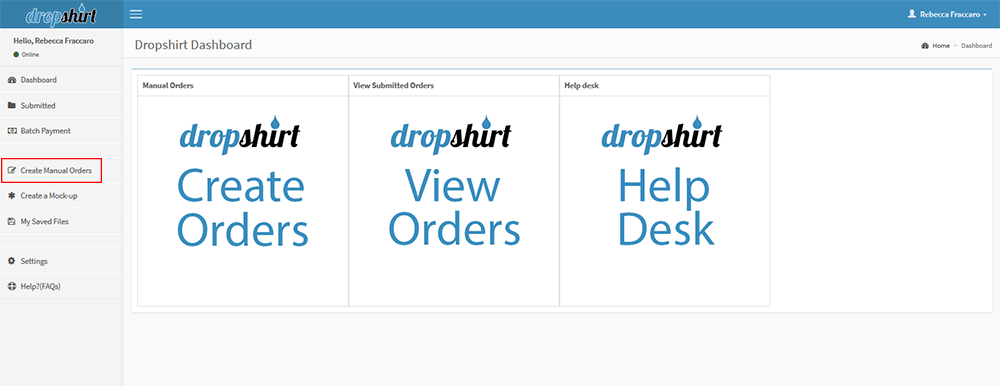Click Hello, Rebecca Fraccaro greeting text

54,41
